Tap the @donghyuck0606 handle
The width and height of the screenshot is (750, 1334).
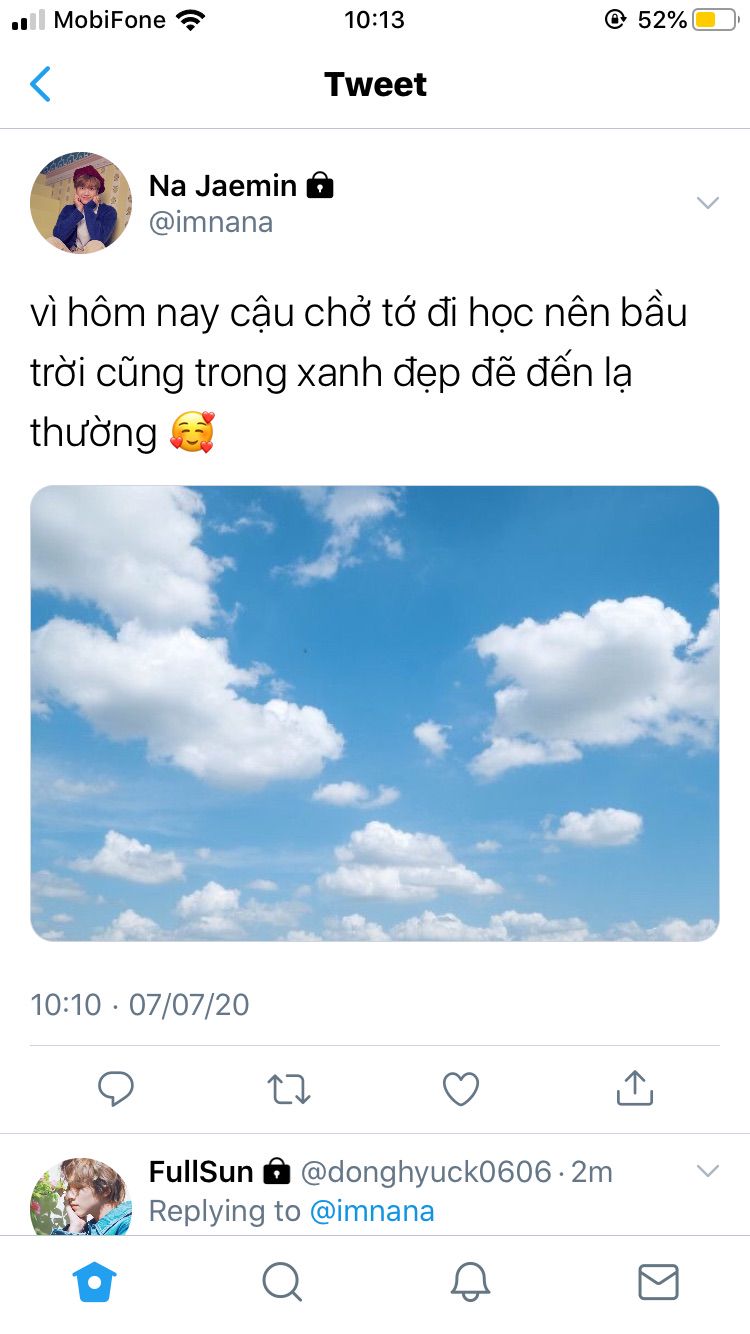(426, 1171)
